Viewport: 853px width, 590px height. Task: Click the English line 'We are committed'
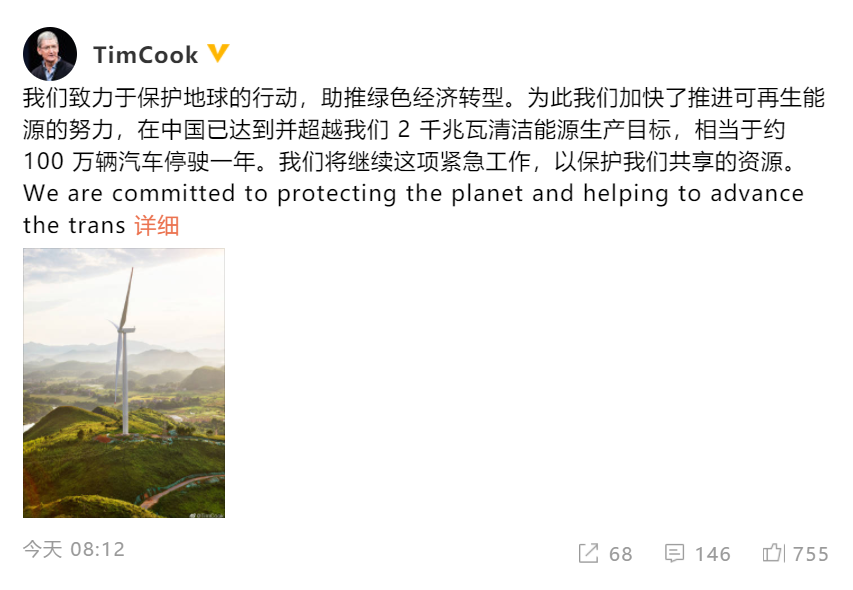(413, 194)
